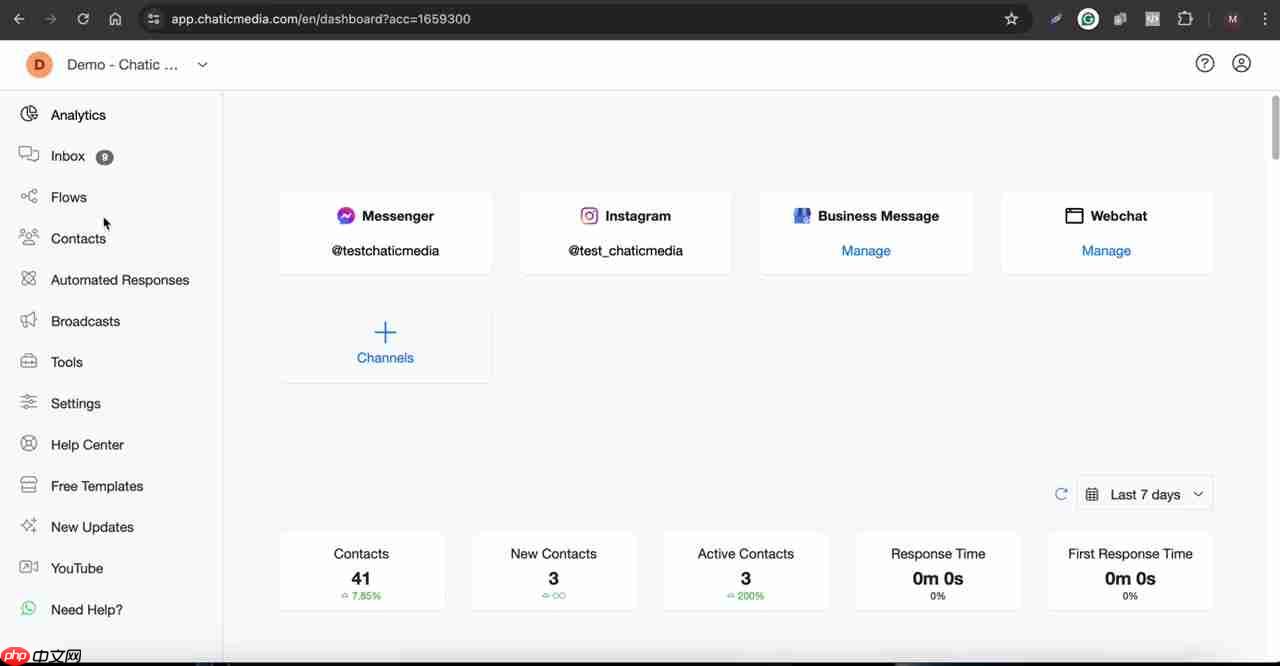Open the Free Templates stack icon
The image size is (1280, 666).
click(x=29, y=485)
